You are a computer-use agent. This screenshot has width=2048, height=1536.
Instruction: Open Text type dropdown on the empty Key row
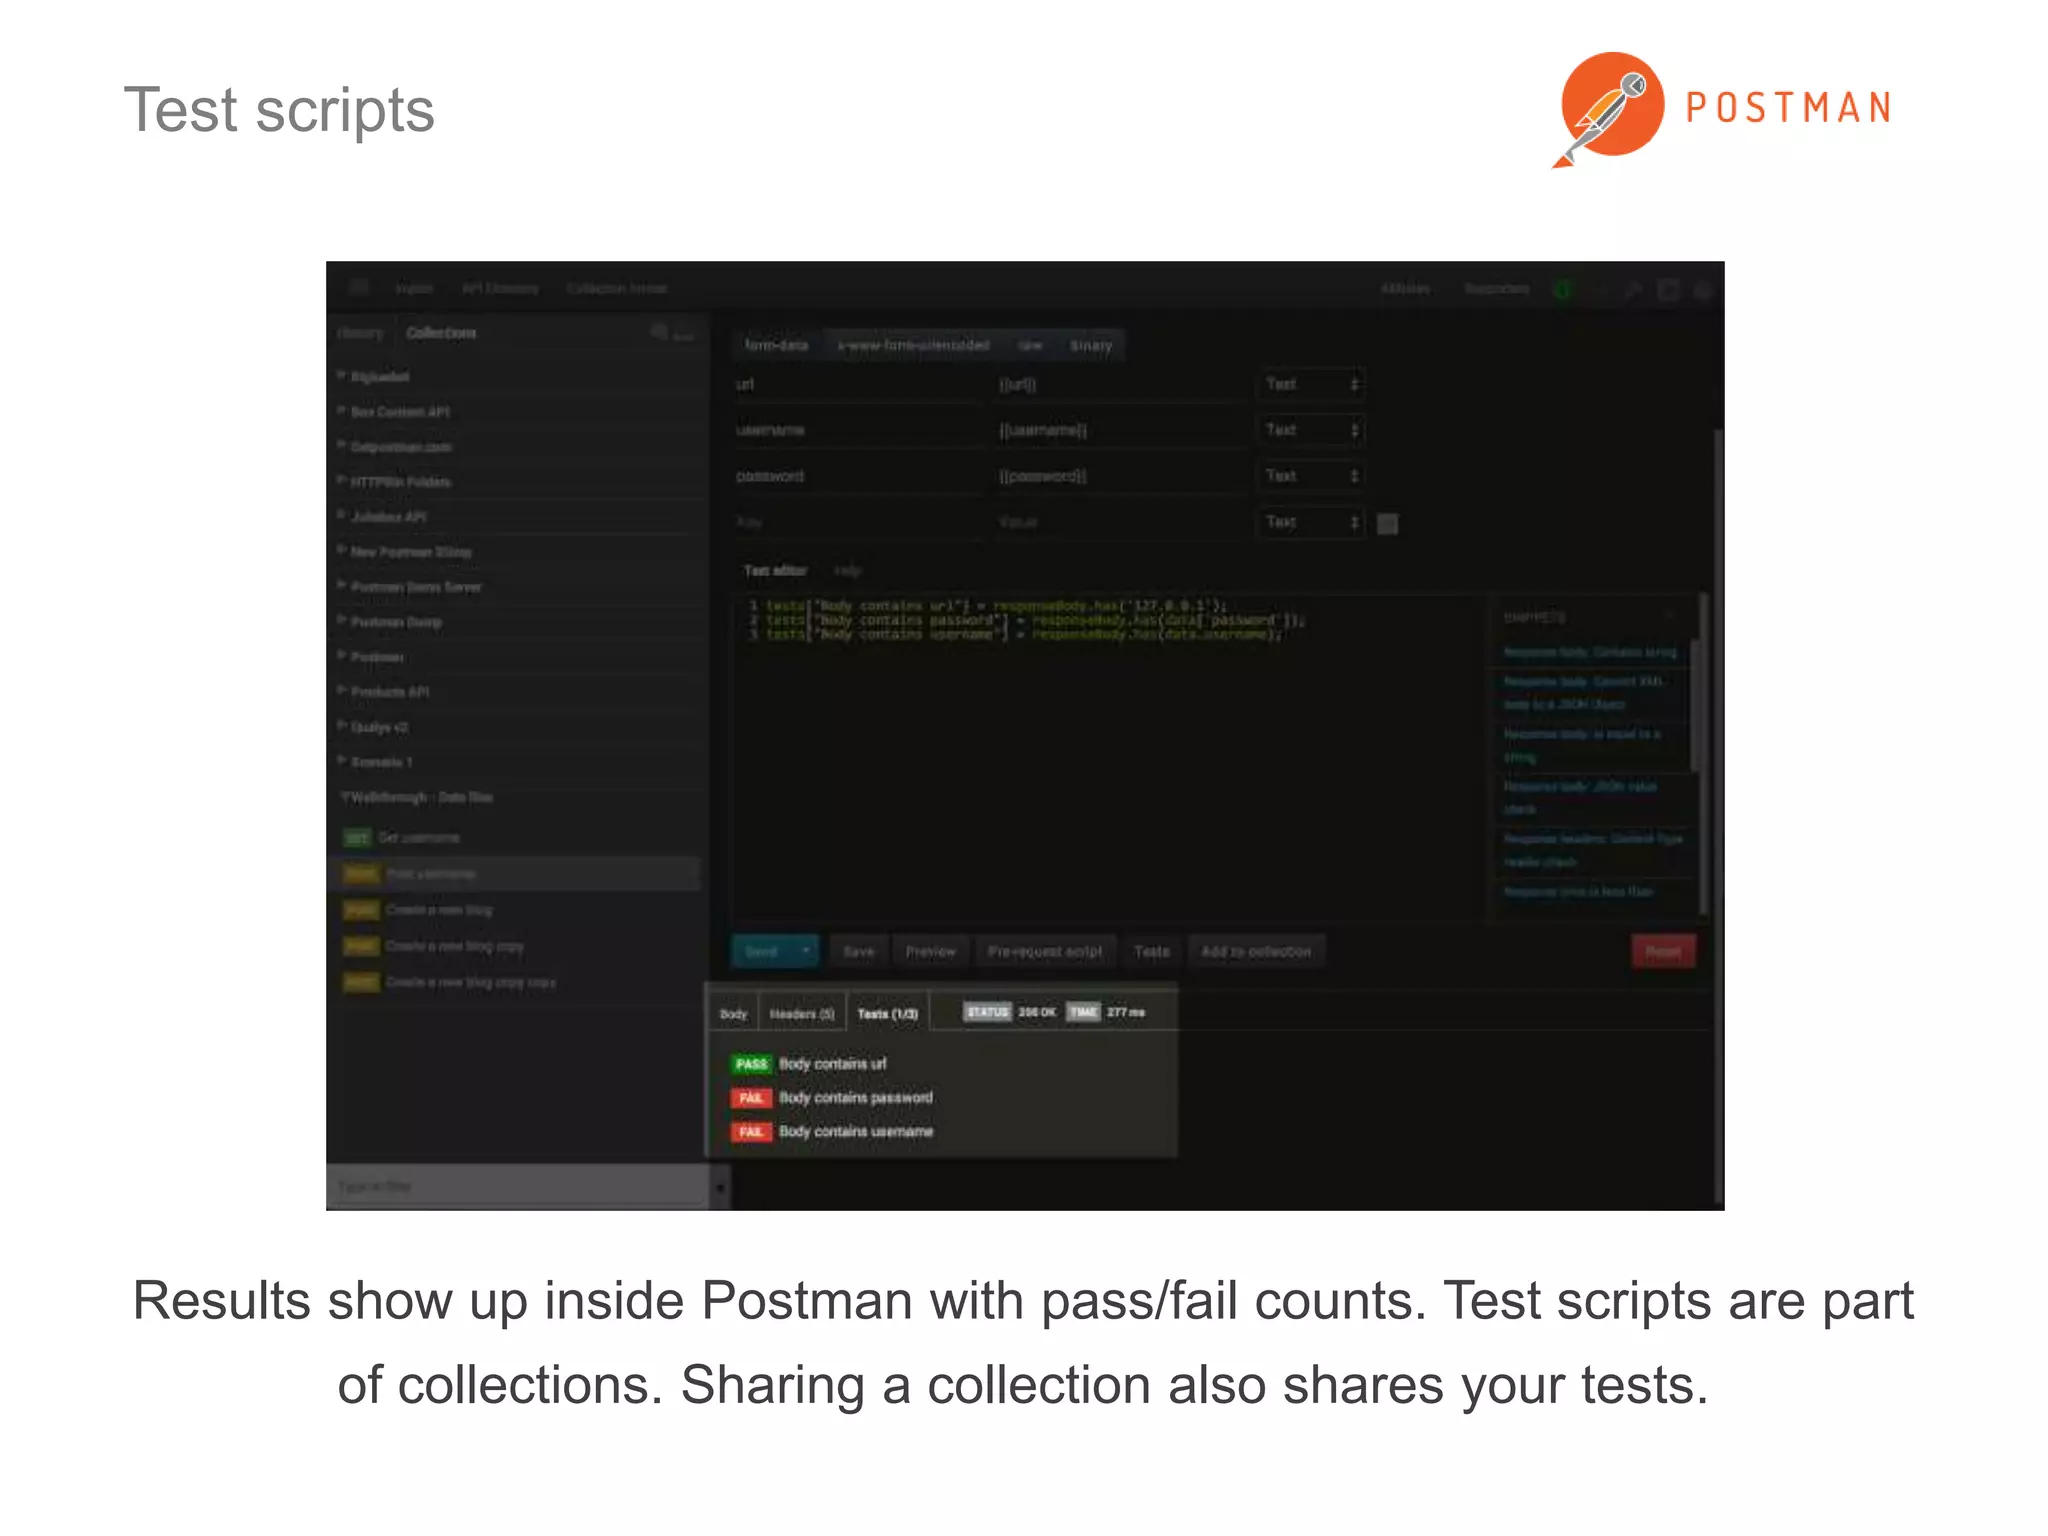point(1310,522)
